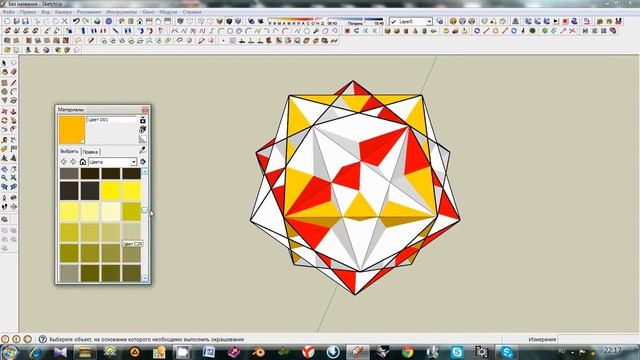Create a new file from standard toolbar

point(7,21)
